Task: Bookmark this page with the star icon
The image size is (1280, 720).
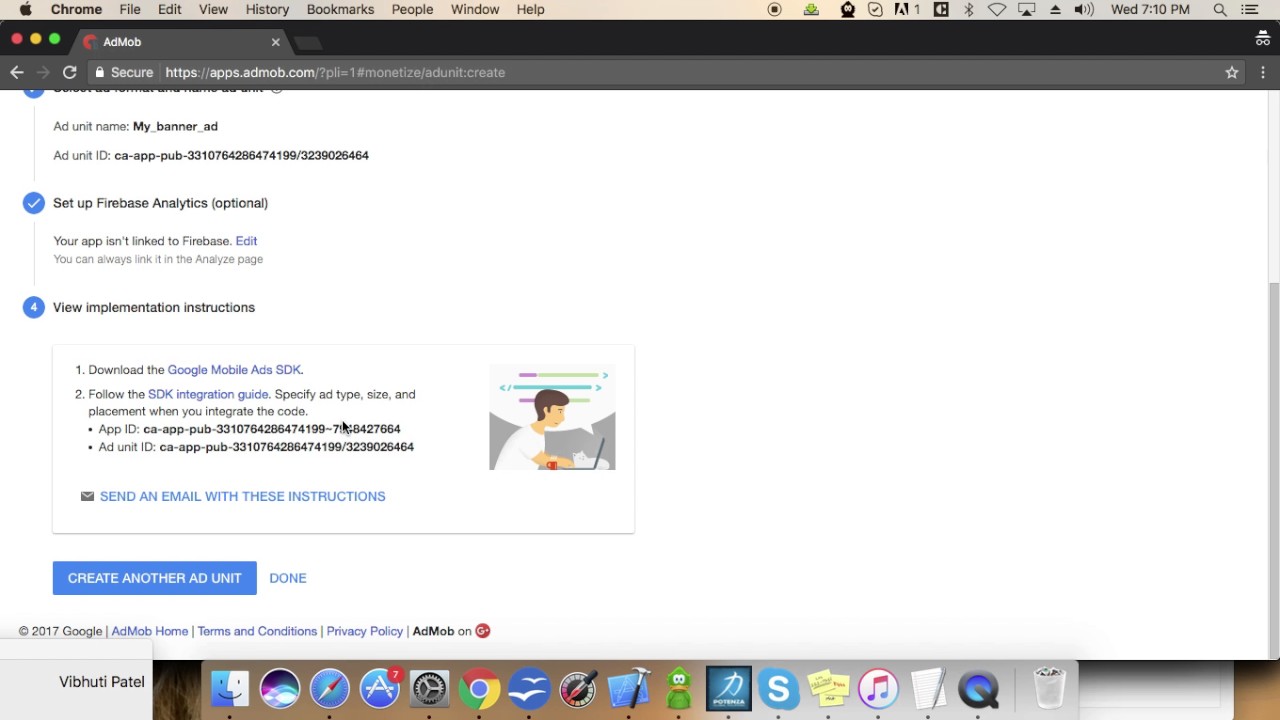Action: [1232, 72]
